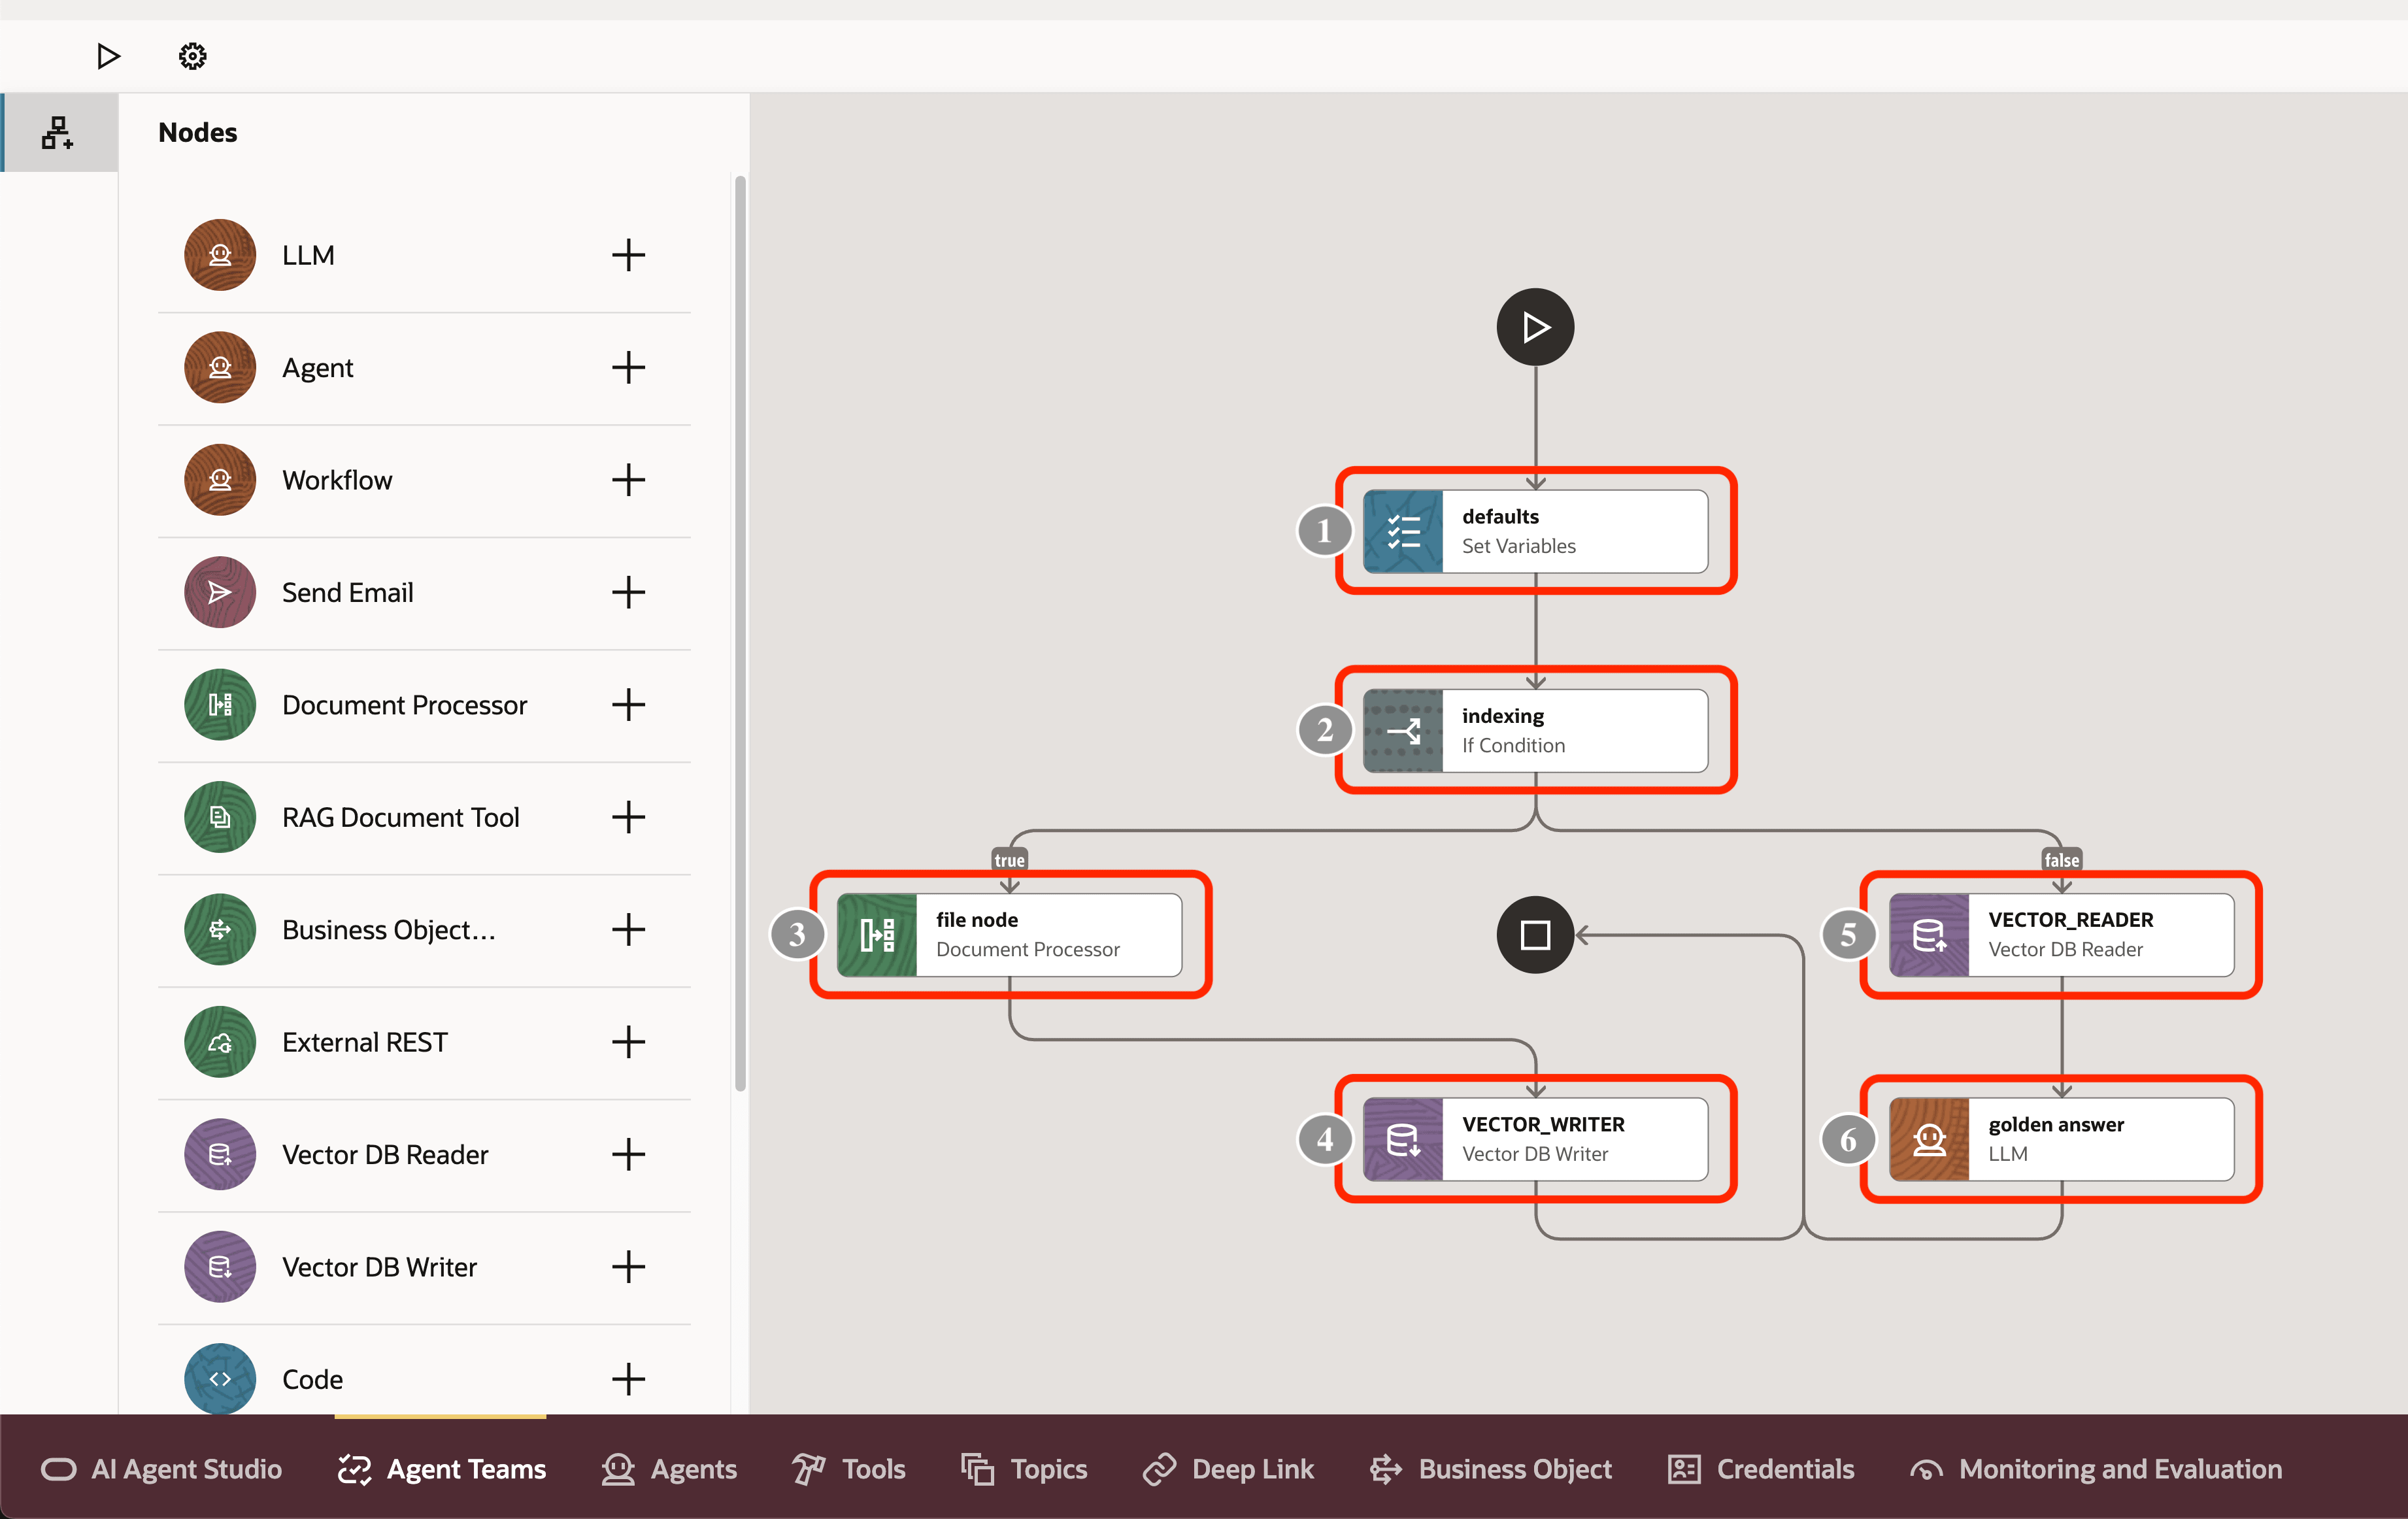Add a Send Email node
Screen dimensions: 2408x1519
628,592
